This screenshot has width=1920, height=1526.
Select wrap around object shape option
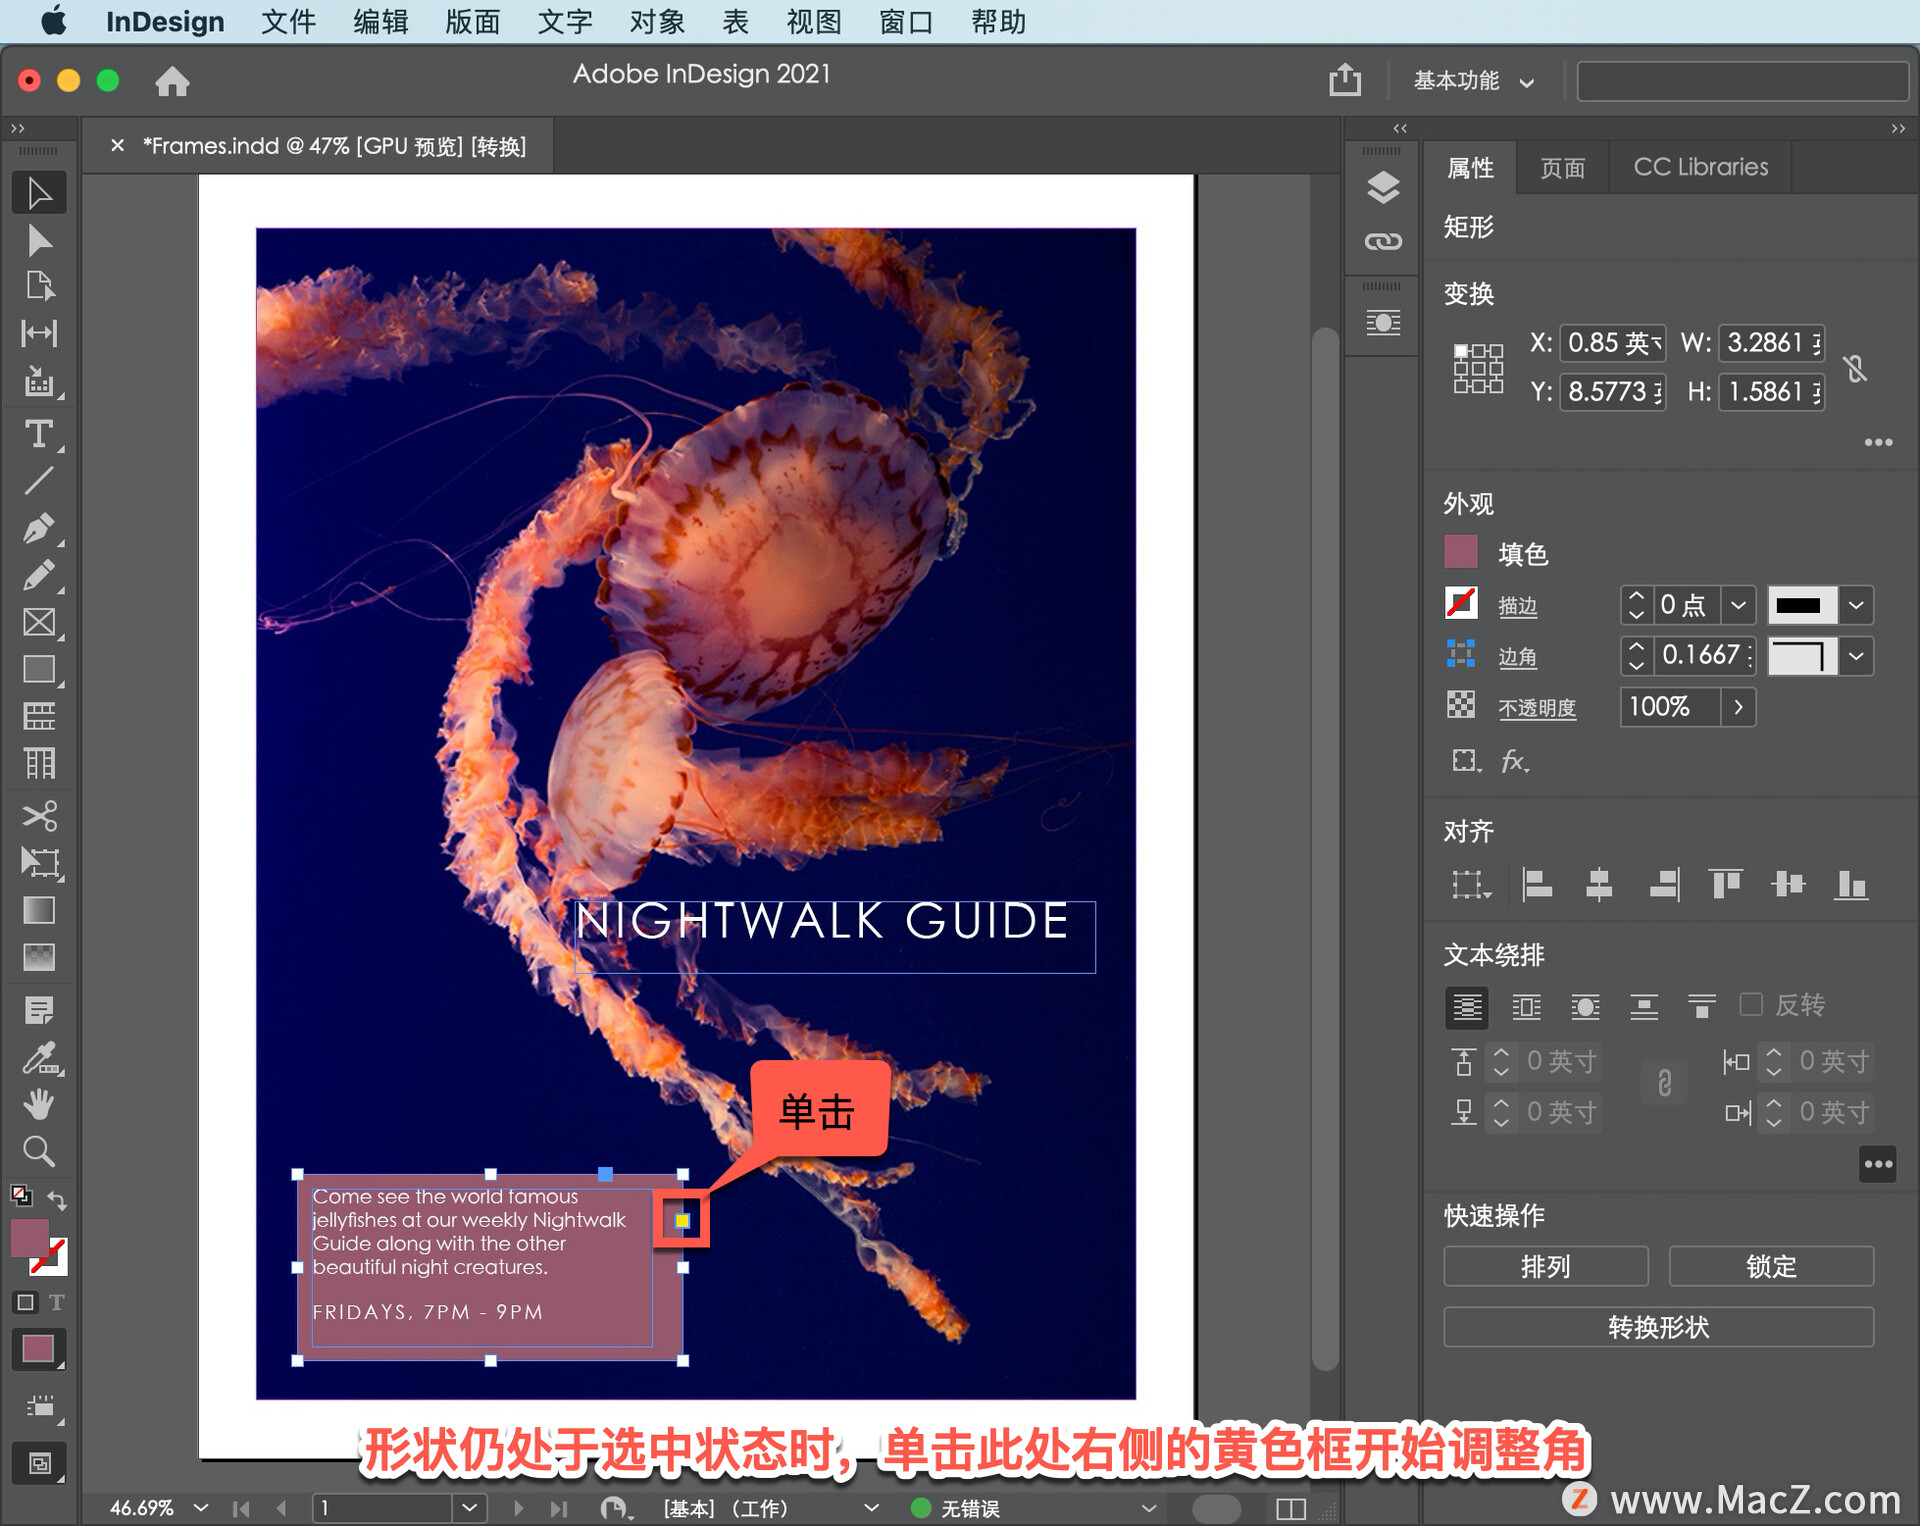pos(1585,1006)
